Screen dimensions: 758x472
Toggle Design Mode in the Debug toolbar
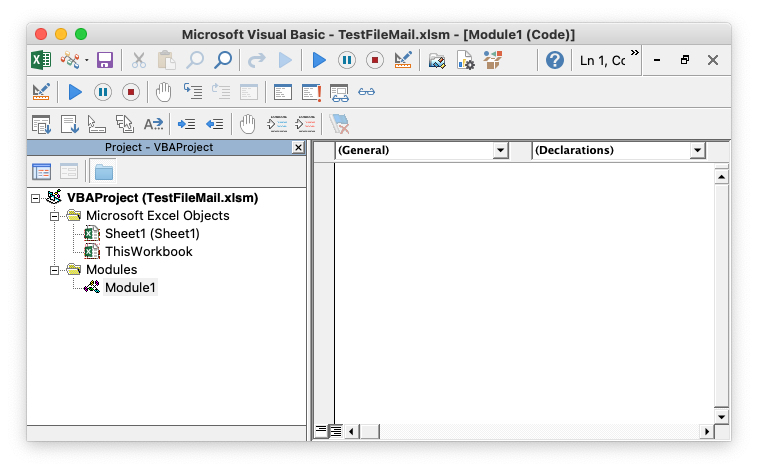coord(41,92)
